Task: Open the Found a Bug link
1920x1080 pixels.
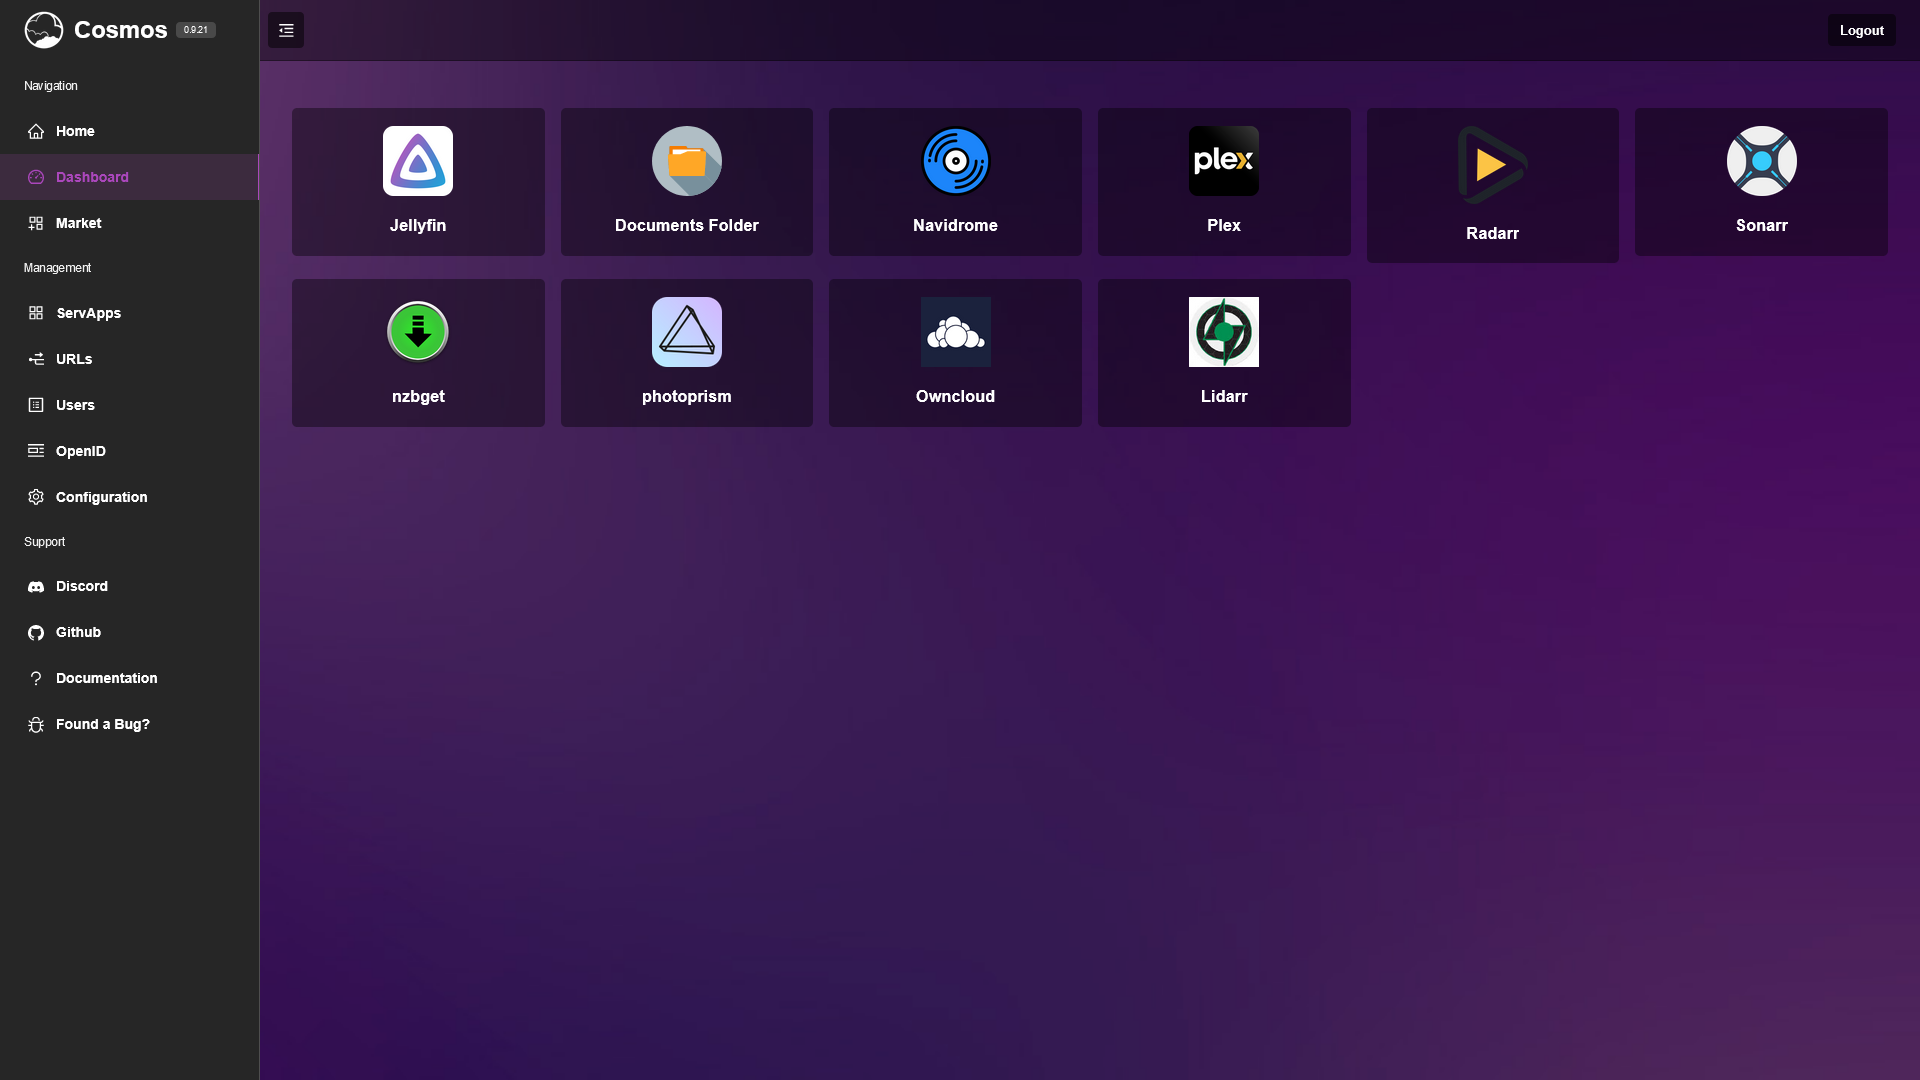Action: (102, 724)
